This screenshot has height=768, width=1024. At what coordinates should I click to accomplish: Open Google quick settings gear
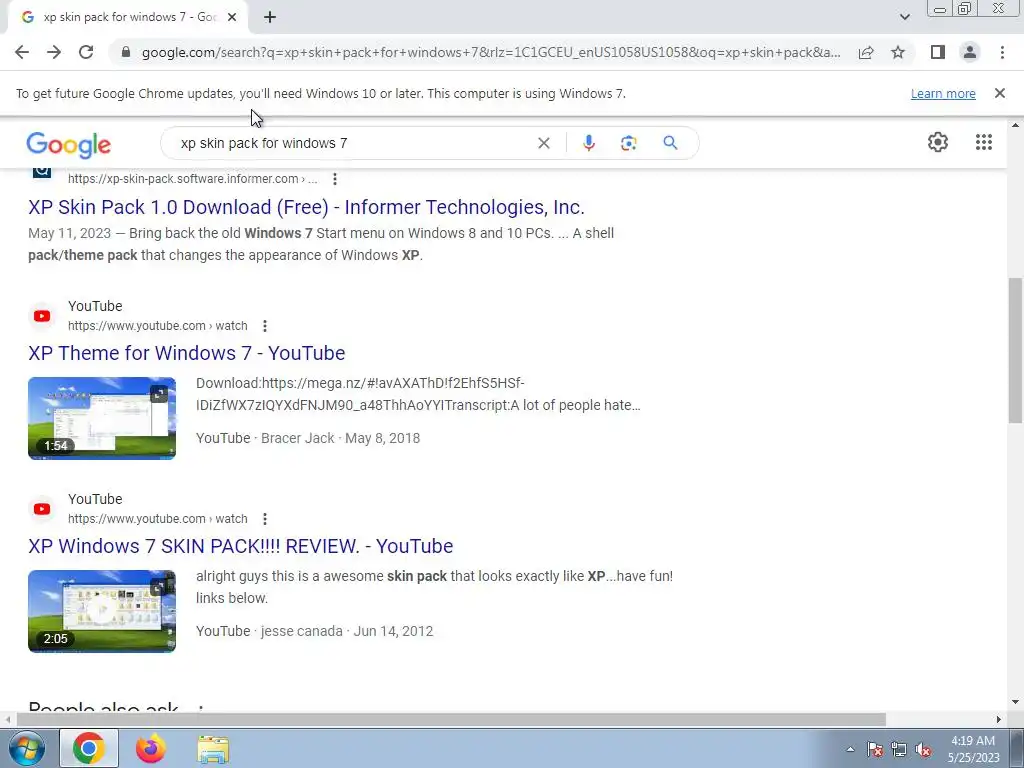[x=938, y=142]
